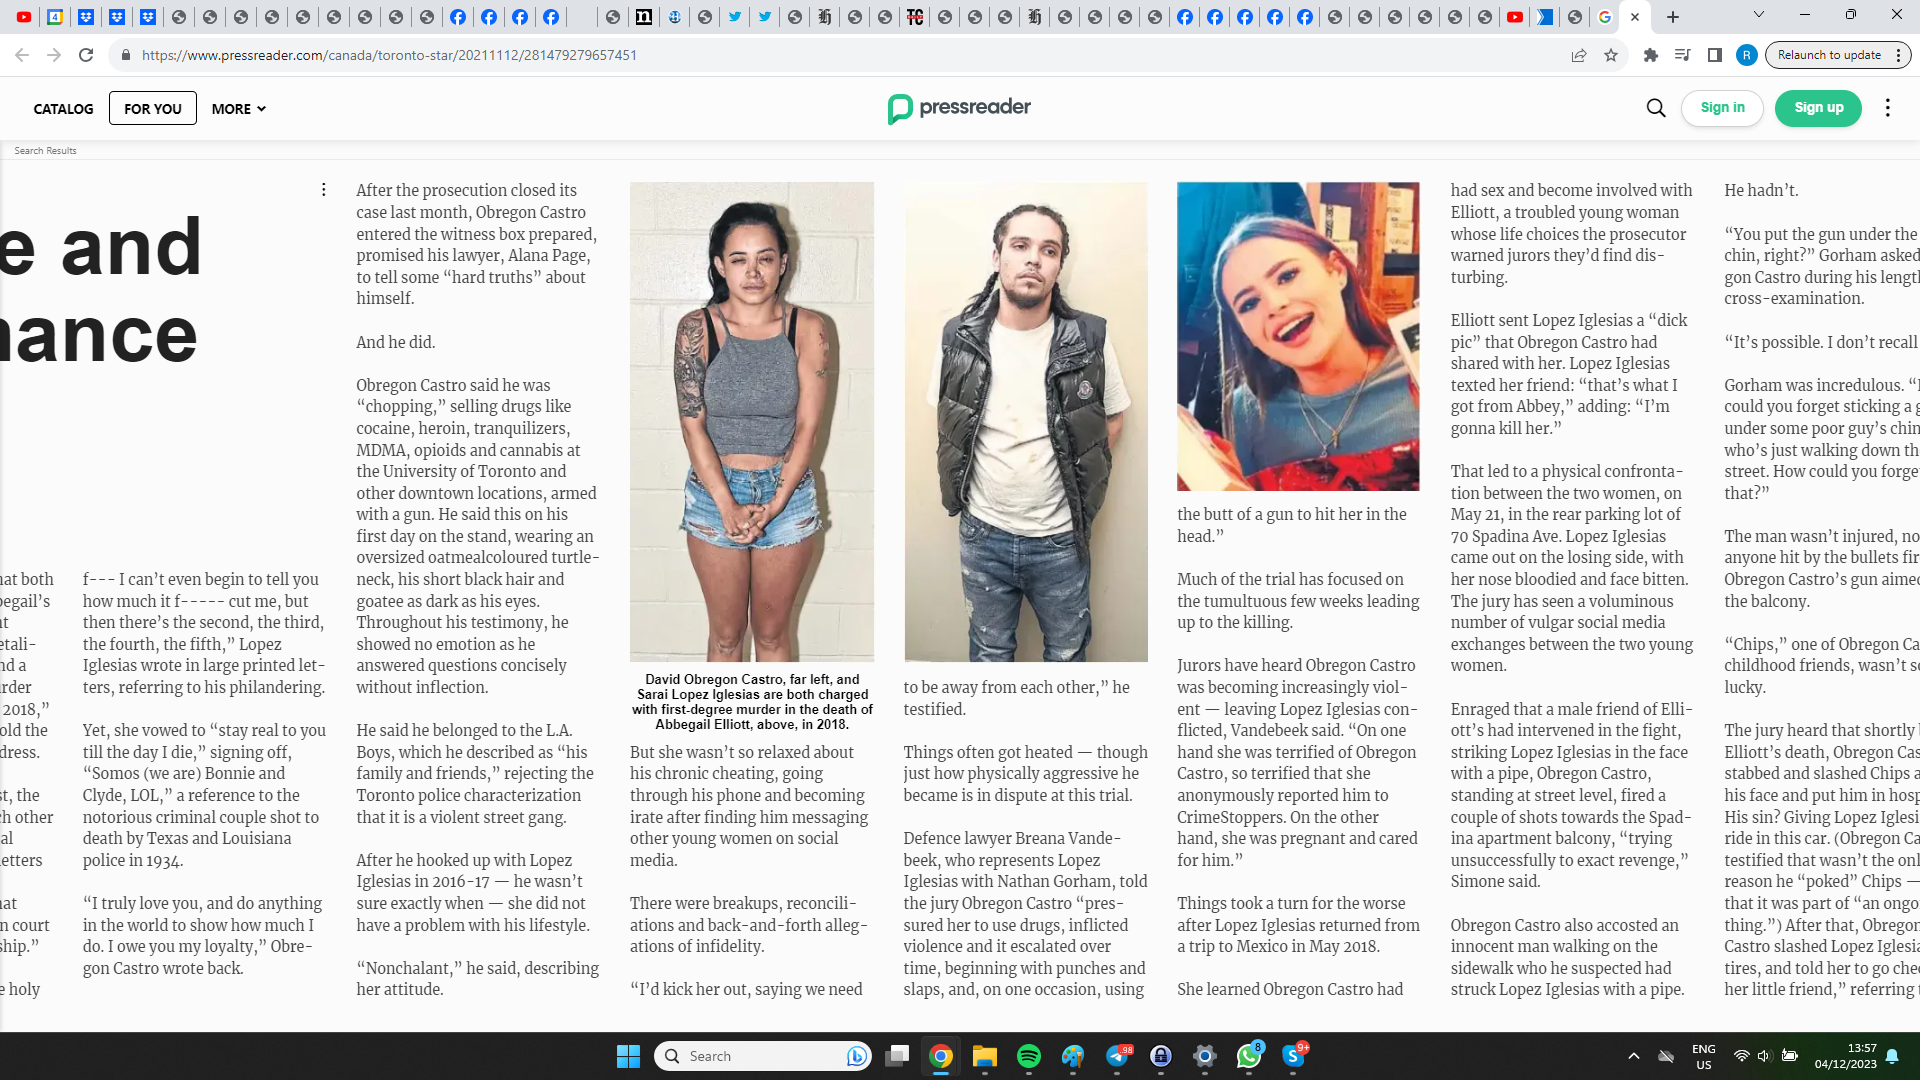
Task: Switch to the first Dropbox tab
Action: tap(86, 17)
